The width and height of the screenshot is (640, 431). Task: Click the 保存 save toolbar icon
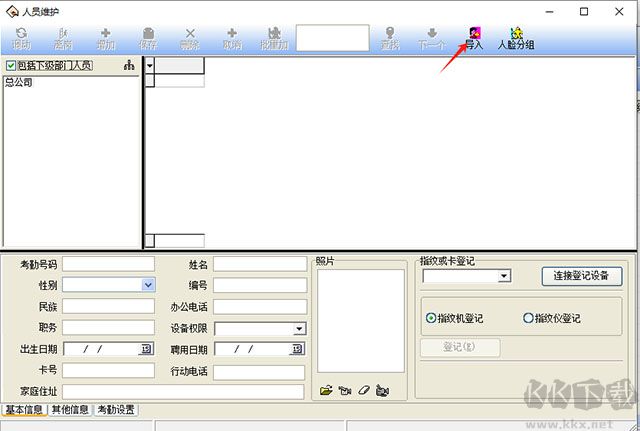[x=148, y=38]
